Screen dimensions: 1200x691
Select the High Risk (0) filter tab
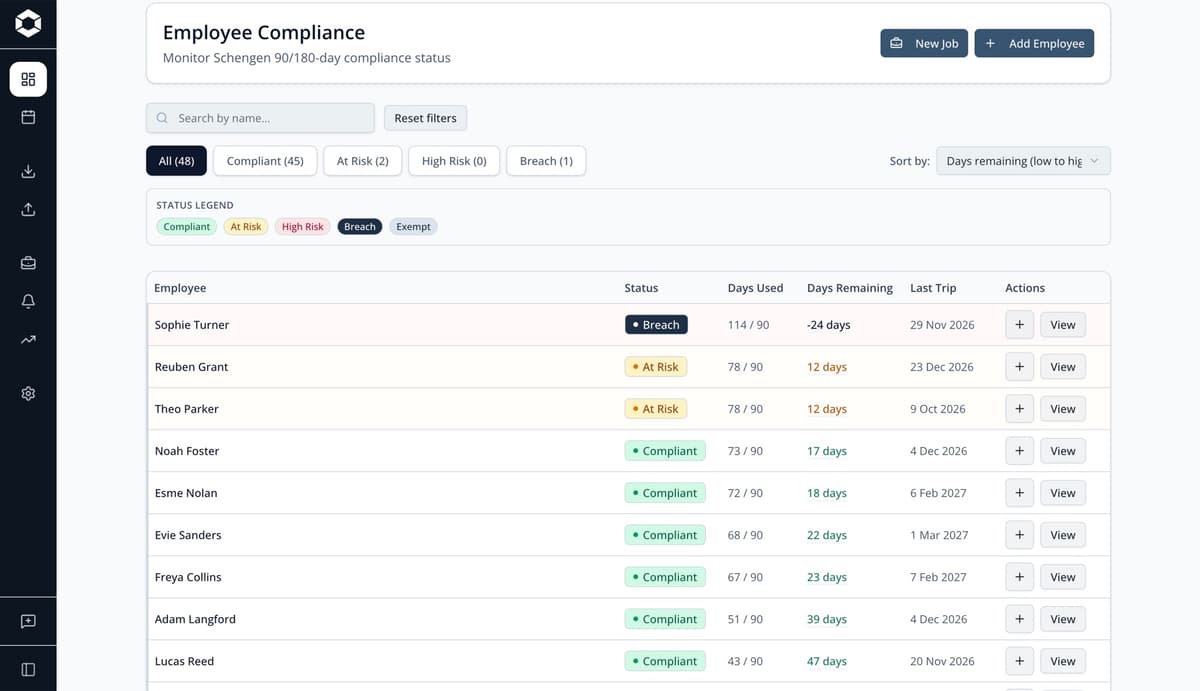tap(454, 161)
